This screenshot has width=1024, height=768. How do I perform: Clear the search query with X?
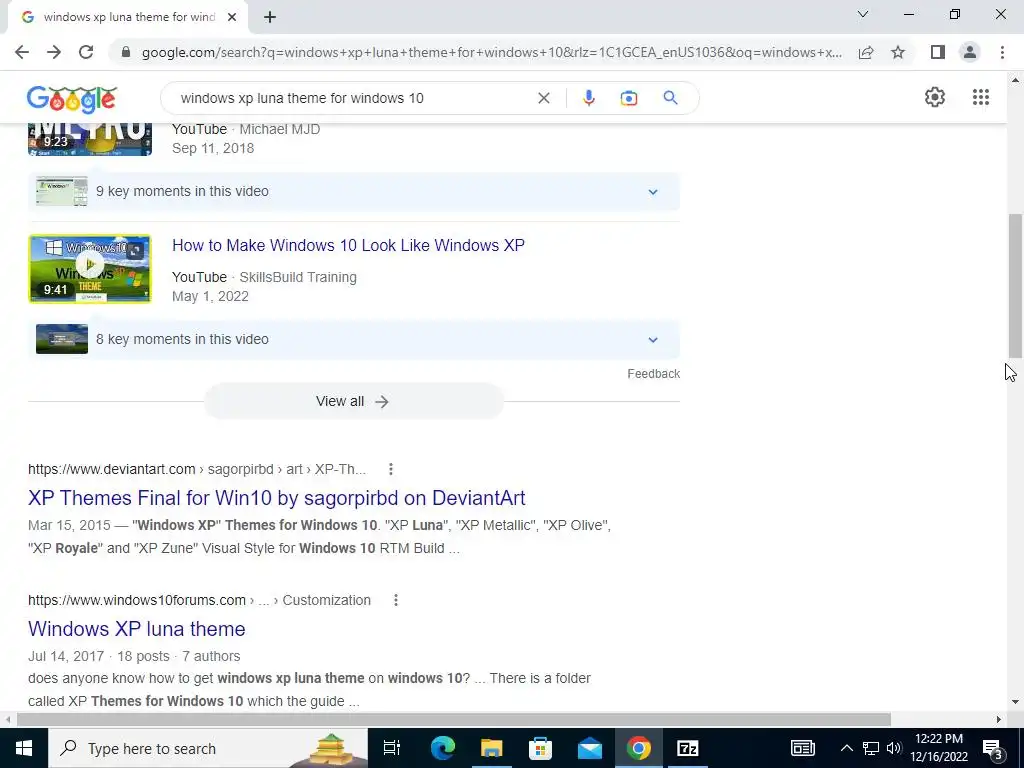(543, 98)
